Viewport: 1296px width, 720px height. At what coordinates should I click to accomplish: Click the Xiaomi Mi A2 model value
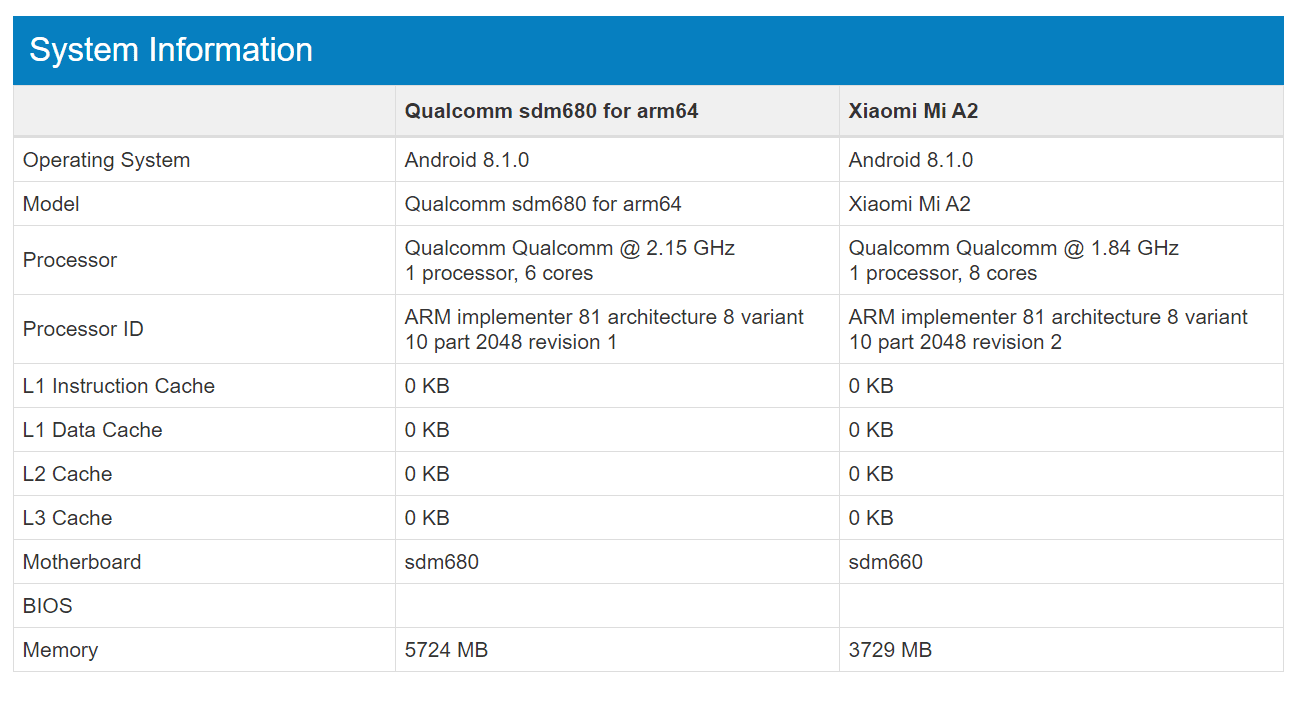point(910,204)
